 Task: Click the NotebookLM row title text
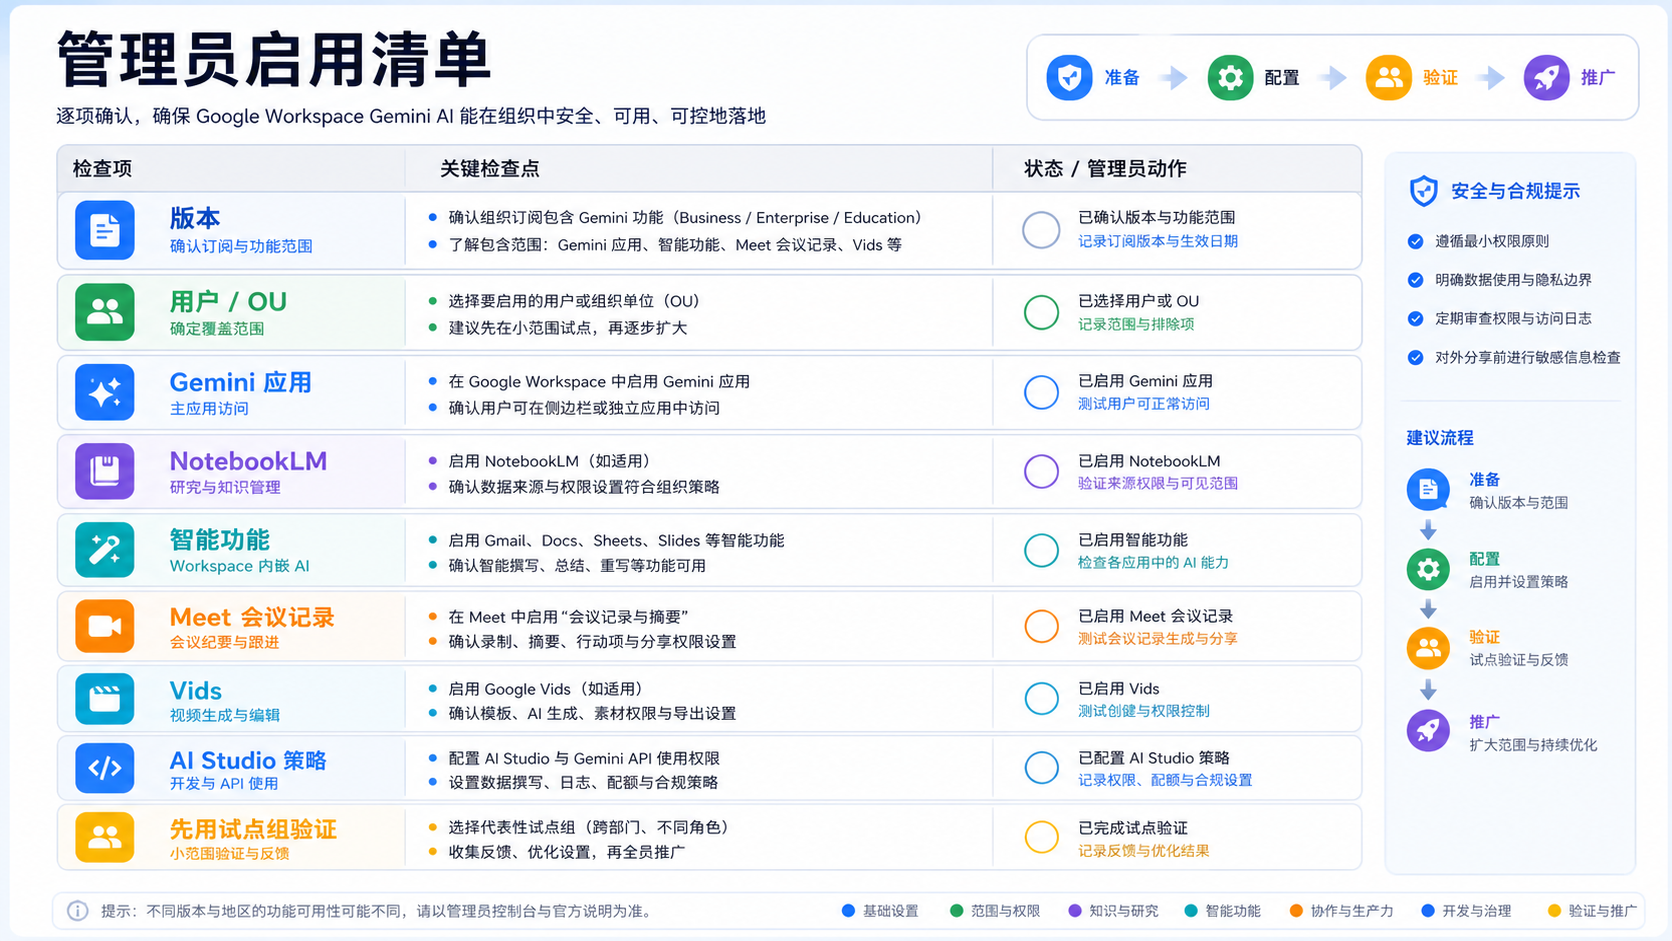tap(248, 461)
